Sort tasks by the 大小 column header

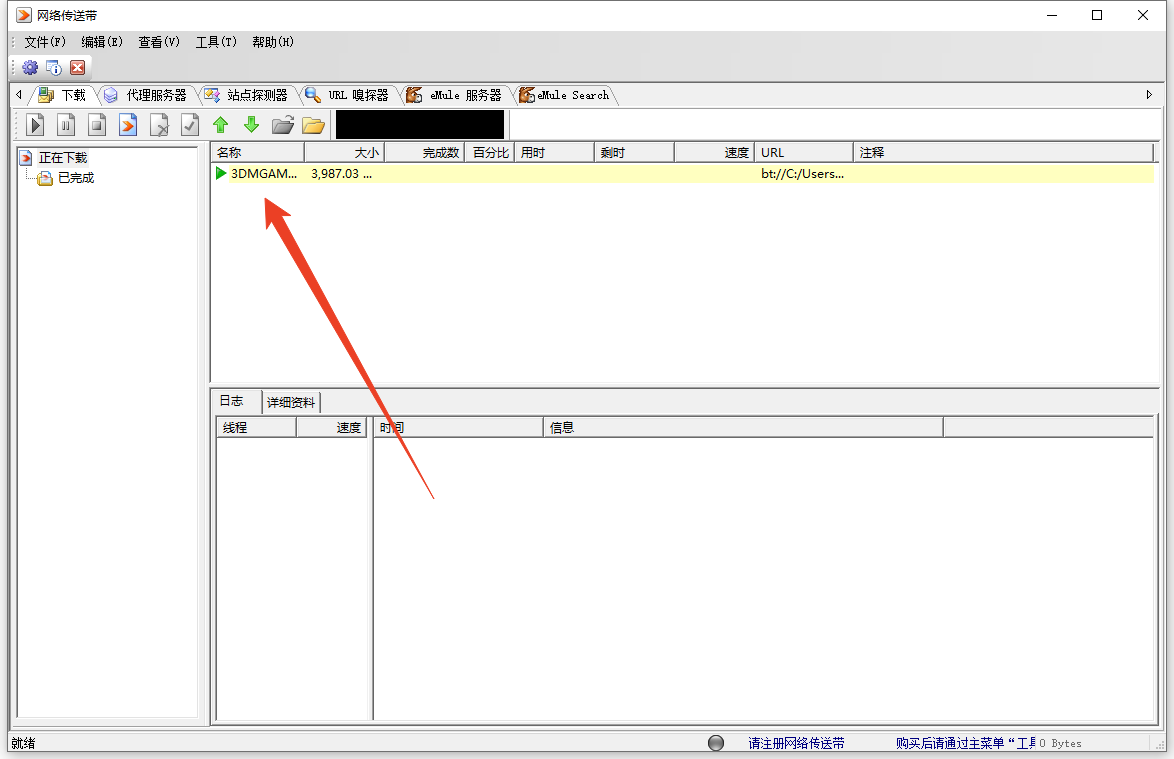[344, 153]
